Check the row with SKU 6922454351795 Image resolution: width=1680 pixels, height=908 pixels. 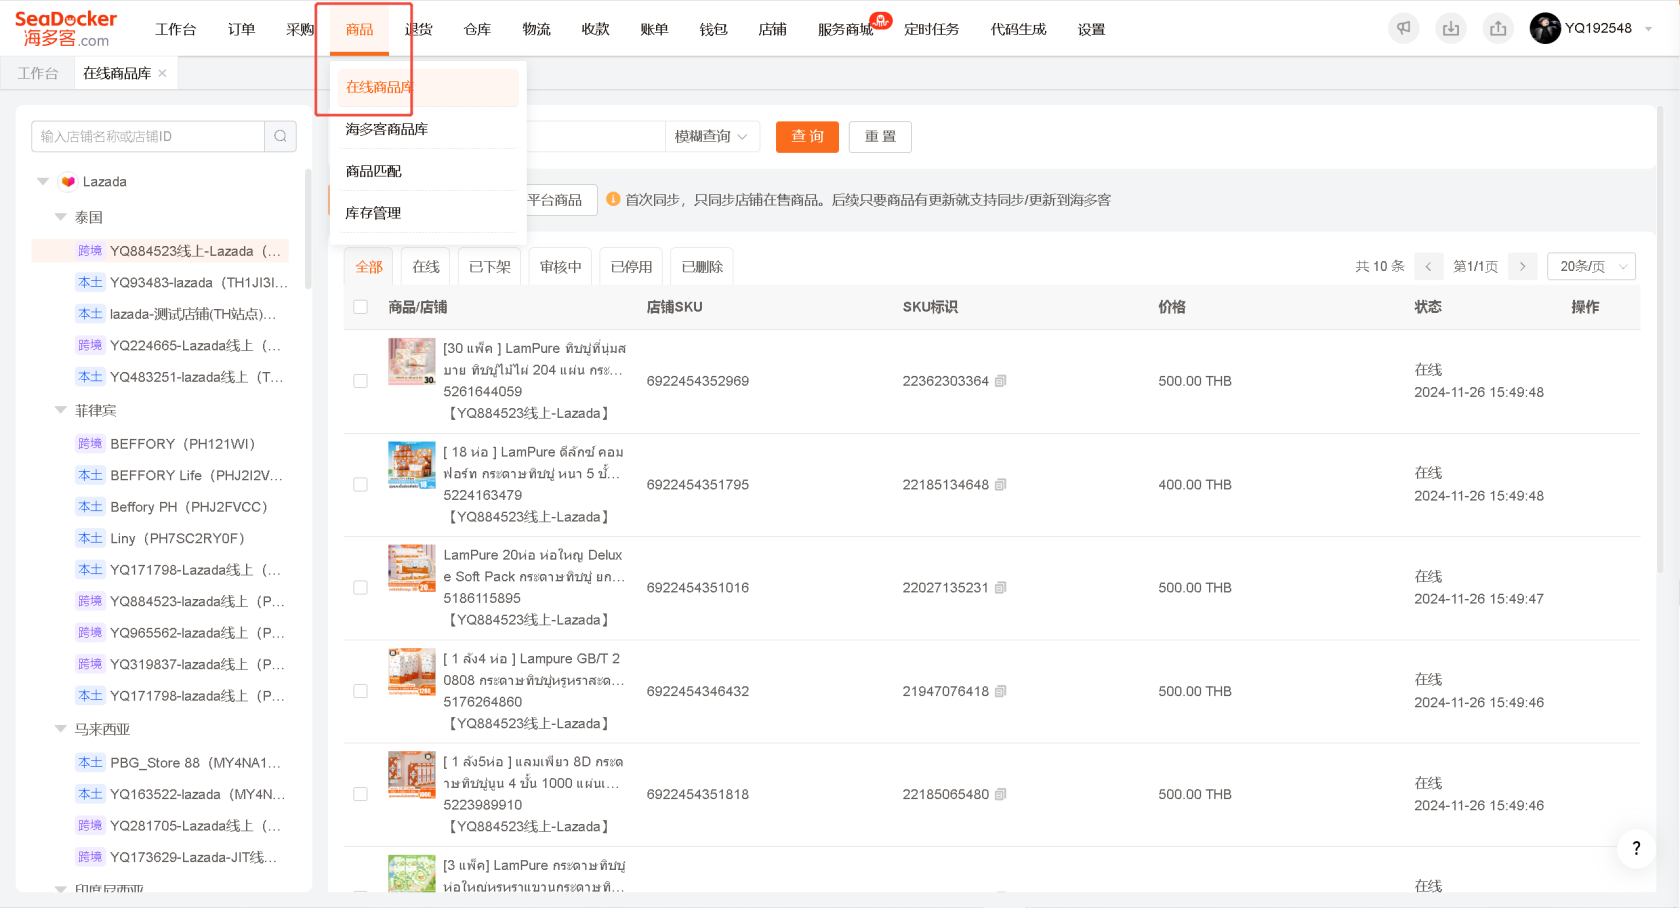tap(361, 485)
